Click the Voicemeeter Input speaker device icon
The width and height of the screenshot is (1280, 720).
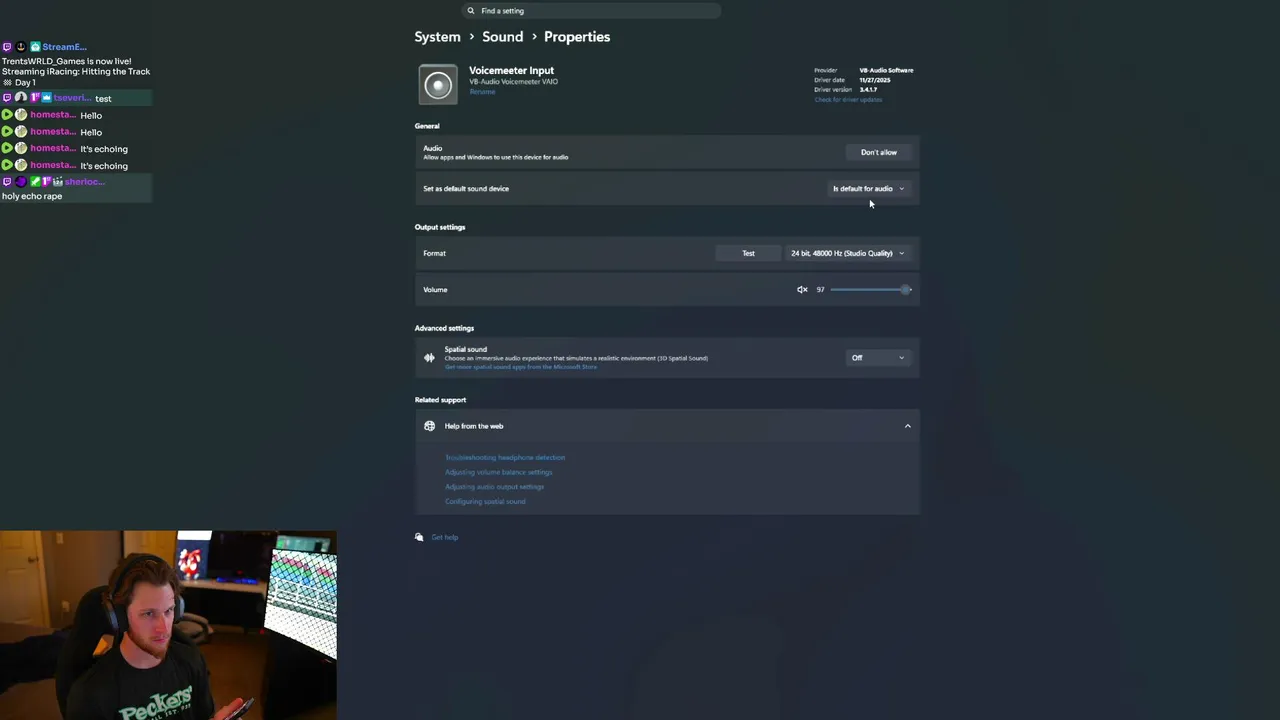pyautogui.click(x=437, y=85)
